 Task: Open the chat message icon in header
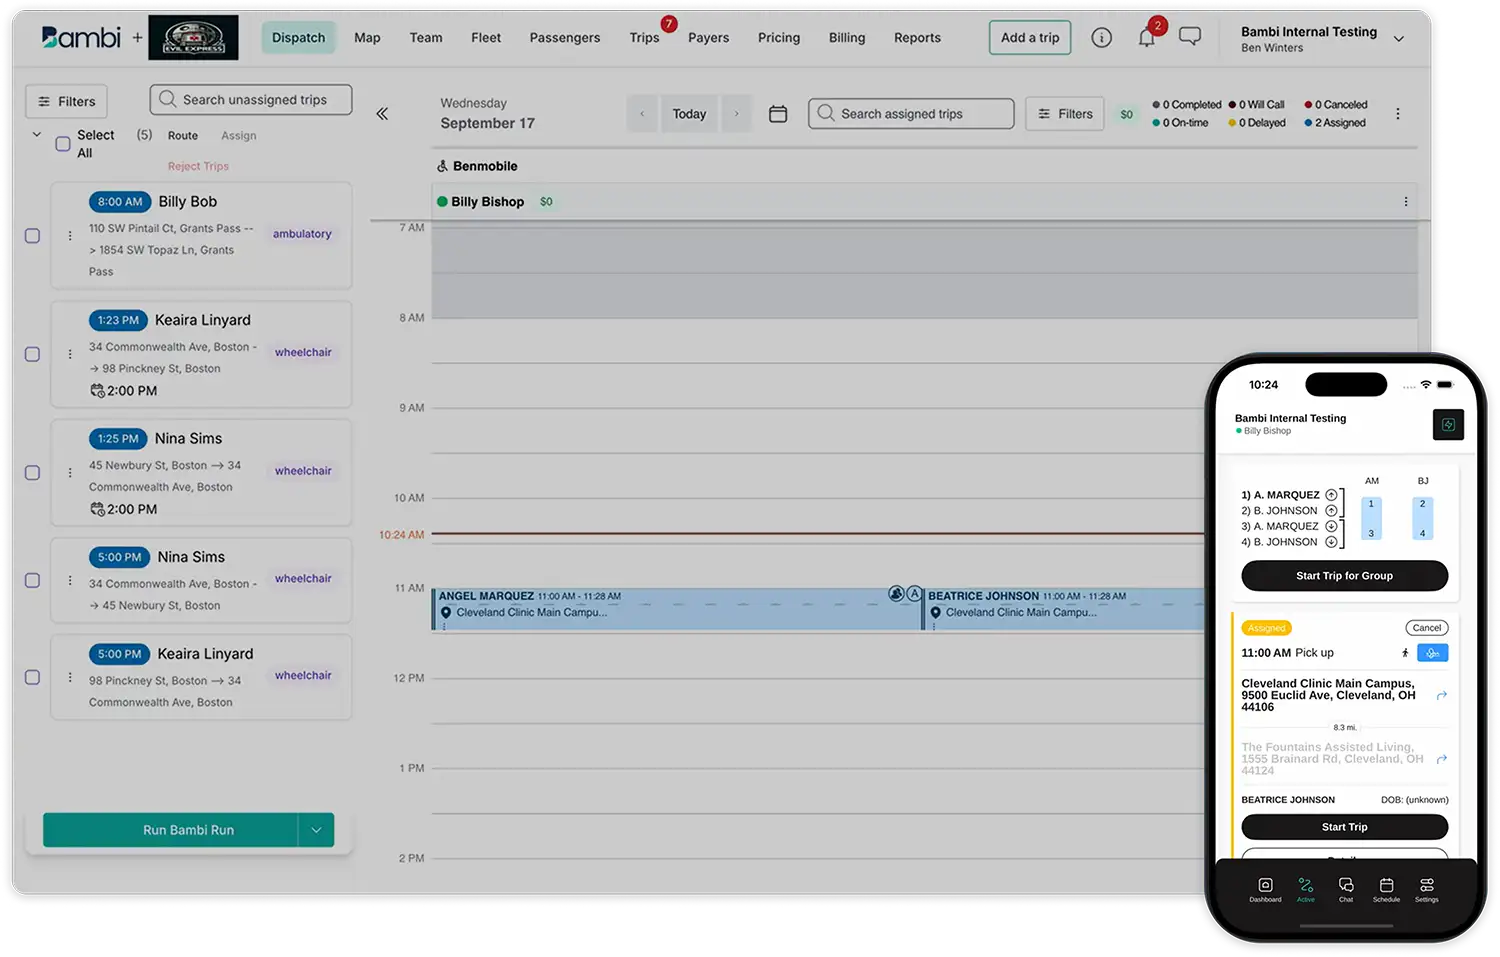click(x=1190, y=37)
